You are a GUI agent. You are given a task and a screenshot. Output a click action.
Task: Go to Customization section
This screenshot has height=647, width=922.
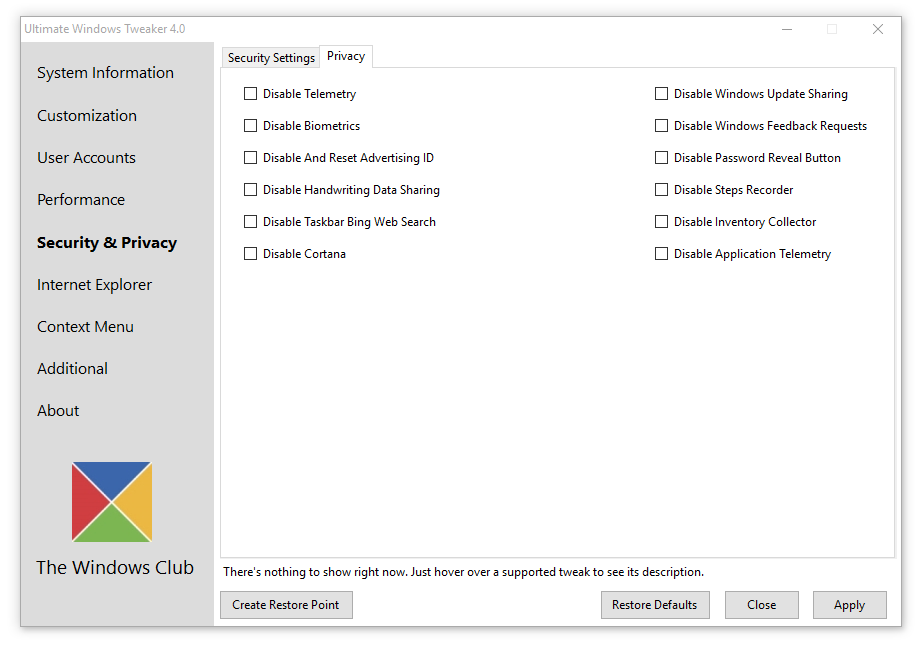pos(87,116)
